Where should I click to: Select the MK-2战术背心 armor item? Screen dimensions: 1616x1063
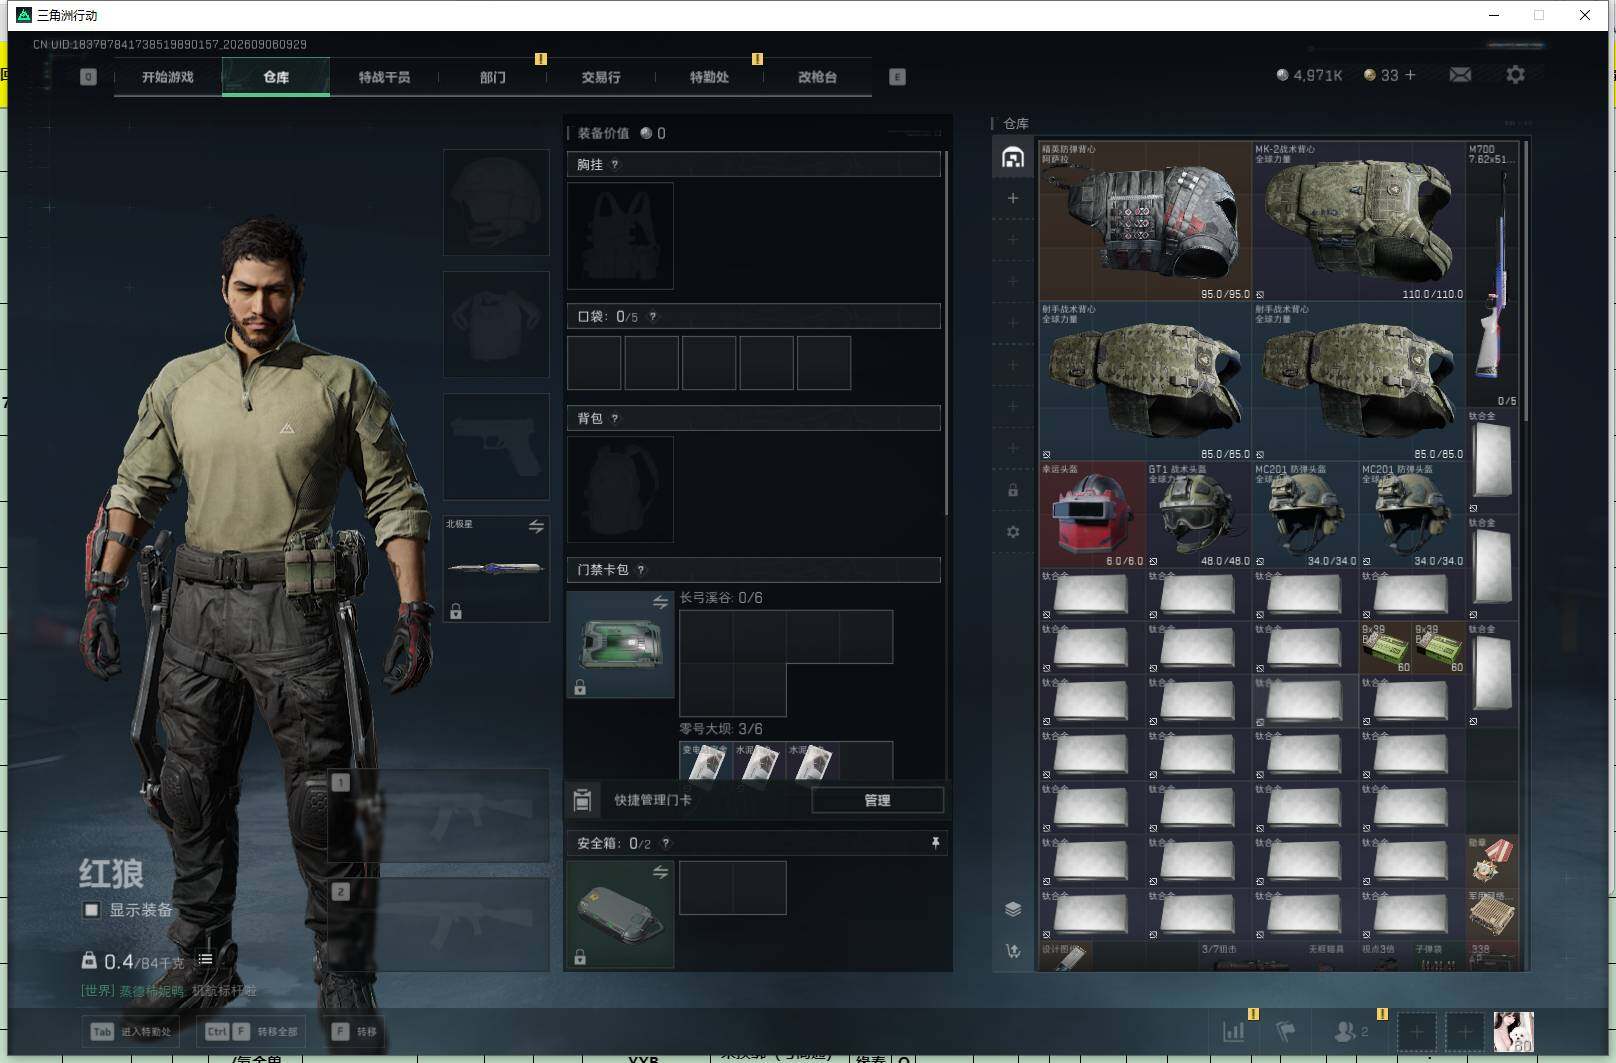[1359, 221]
